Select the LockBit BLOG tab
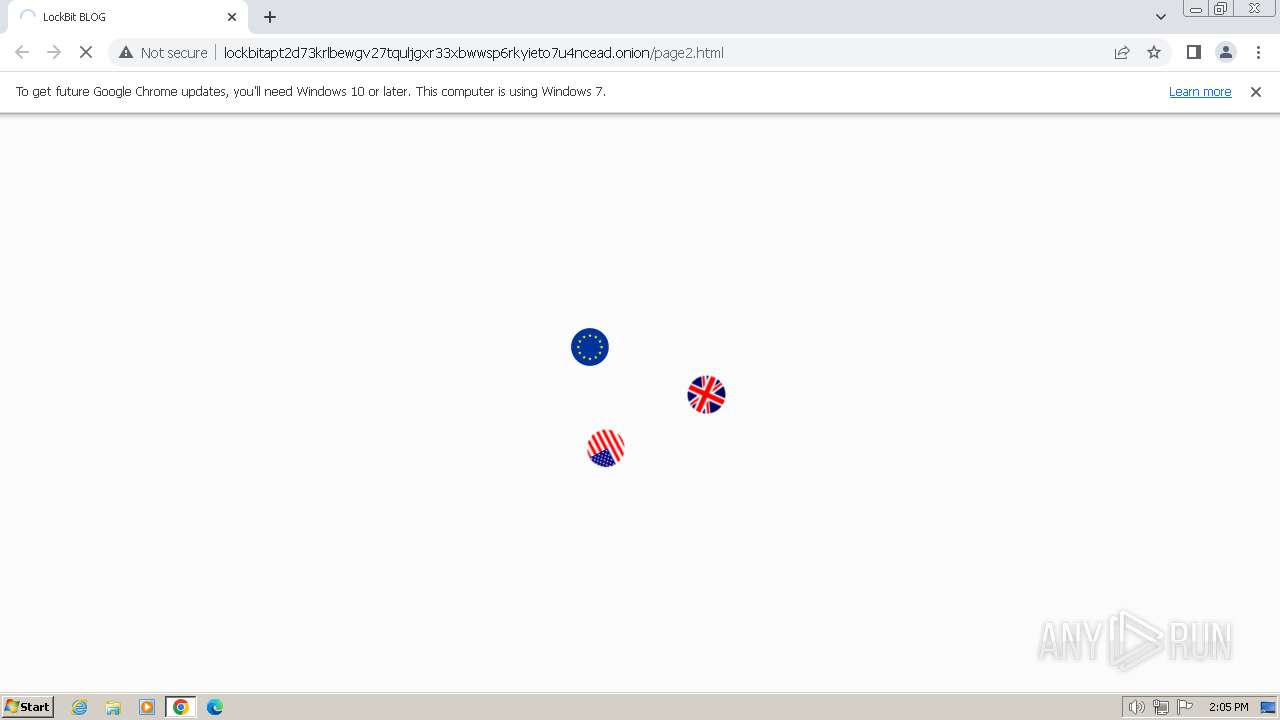1280x720 pixels. 127,17
